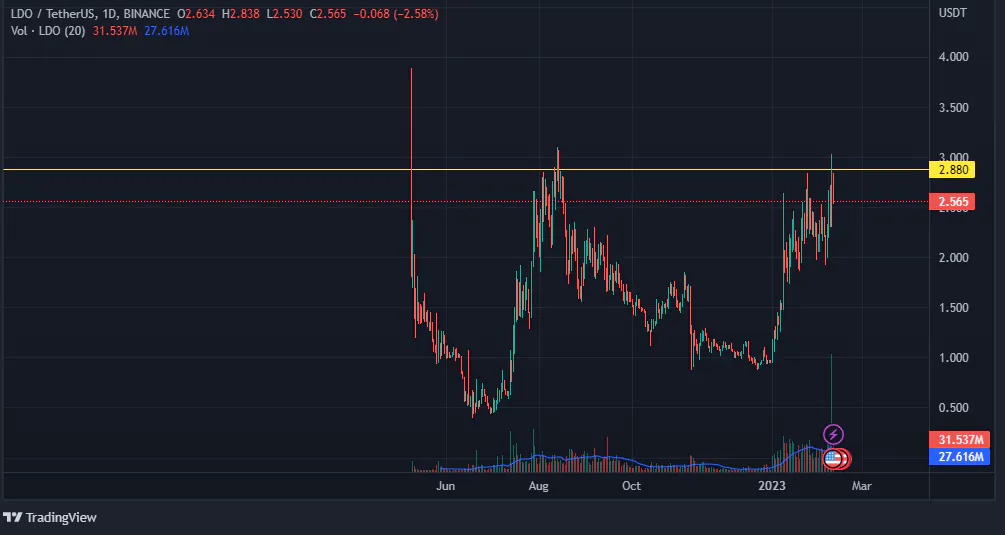Click the 1.000 price axis value
Screen dimensions: 1005x535
pos(953,358)
